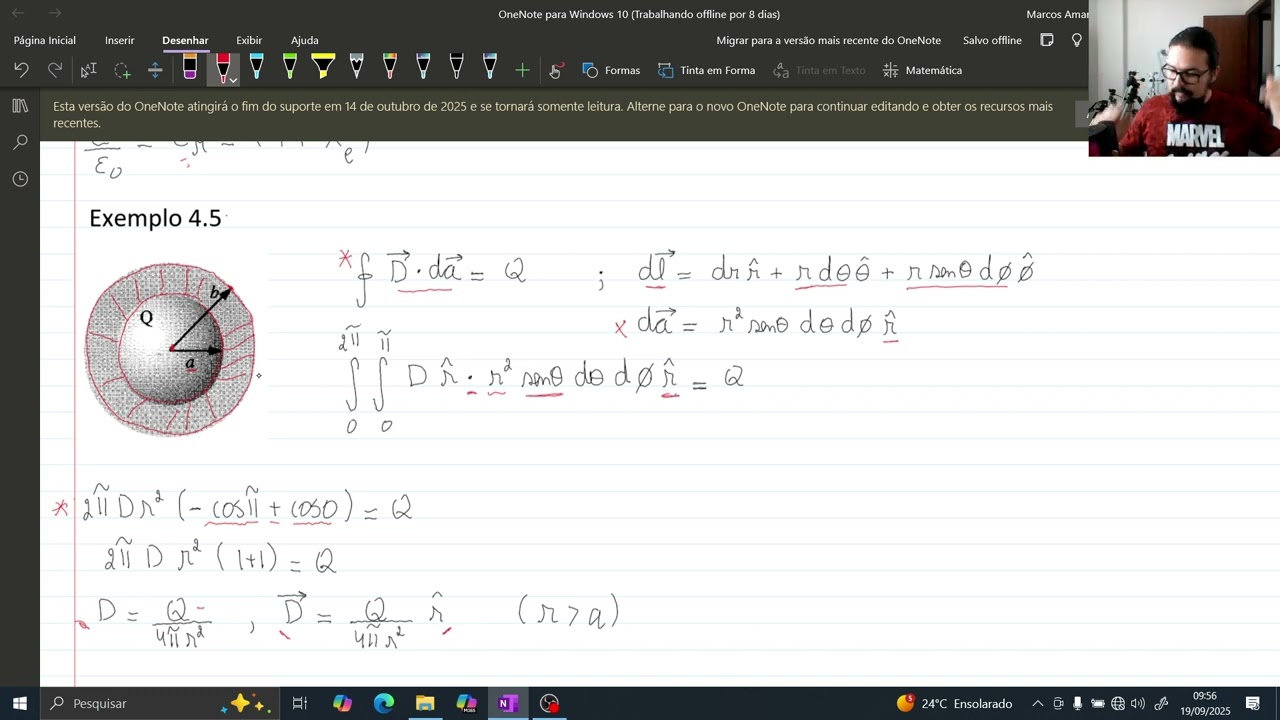Pick the selected red pen
Screen dimensions: 1280x720
pos(223,68)
